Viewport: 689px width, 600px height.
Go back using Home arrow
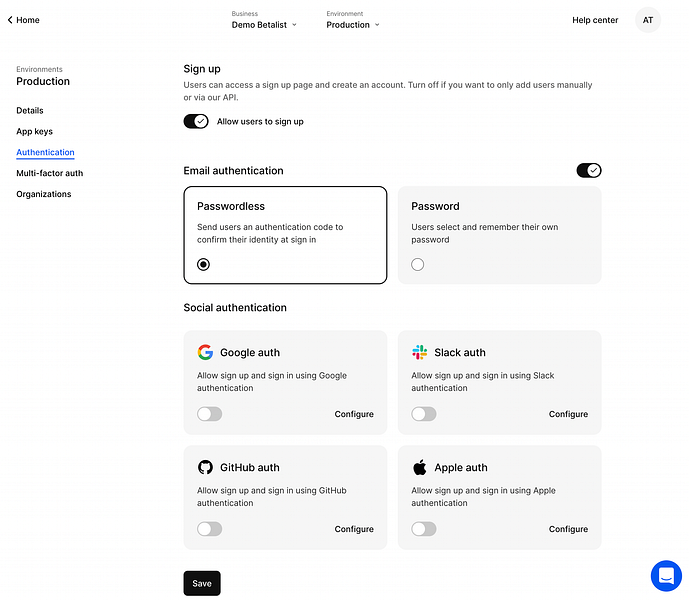23,20
